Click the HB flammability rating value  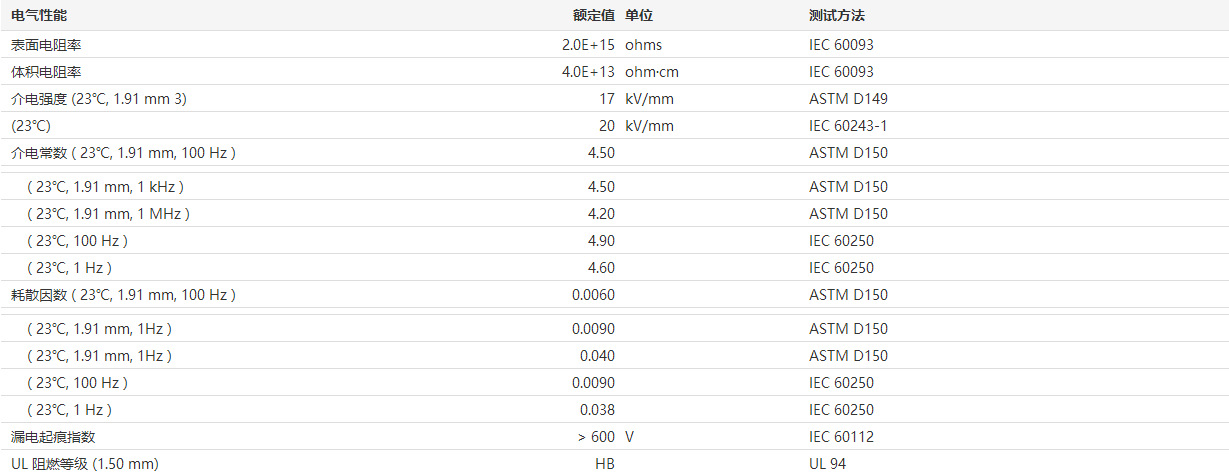tap(605, 464)
